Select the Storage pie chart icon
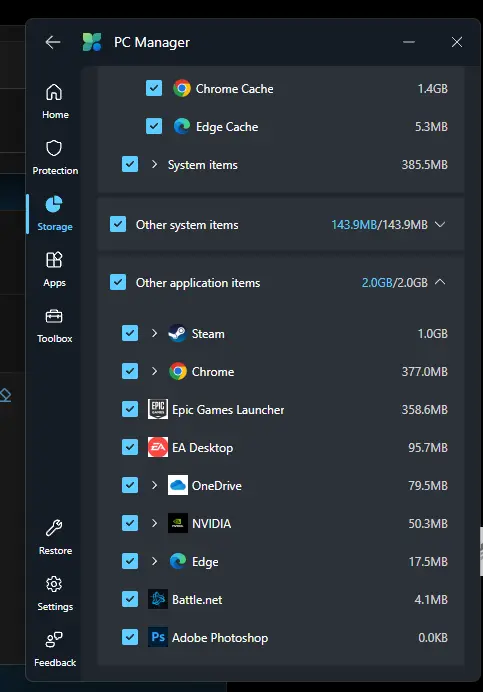Viewport: 483px width, 692px height. click(54, 204)
